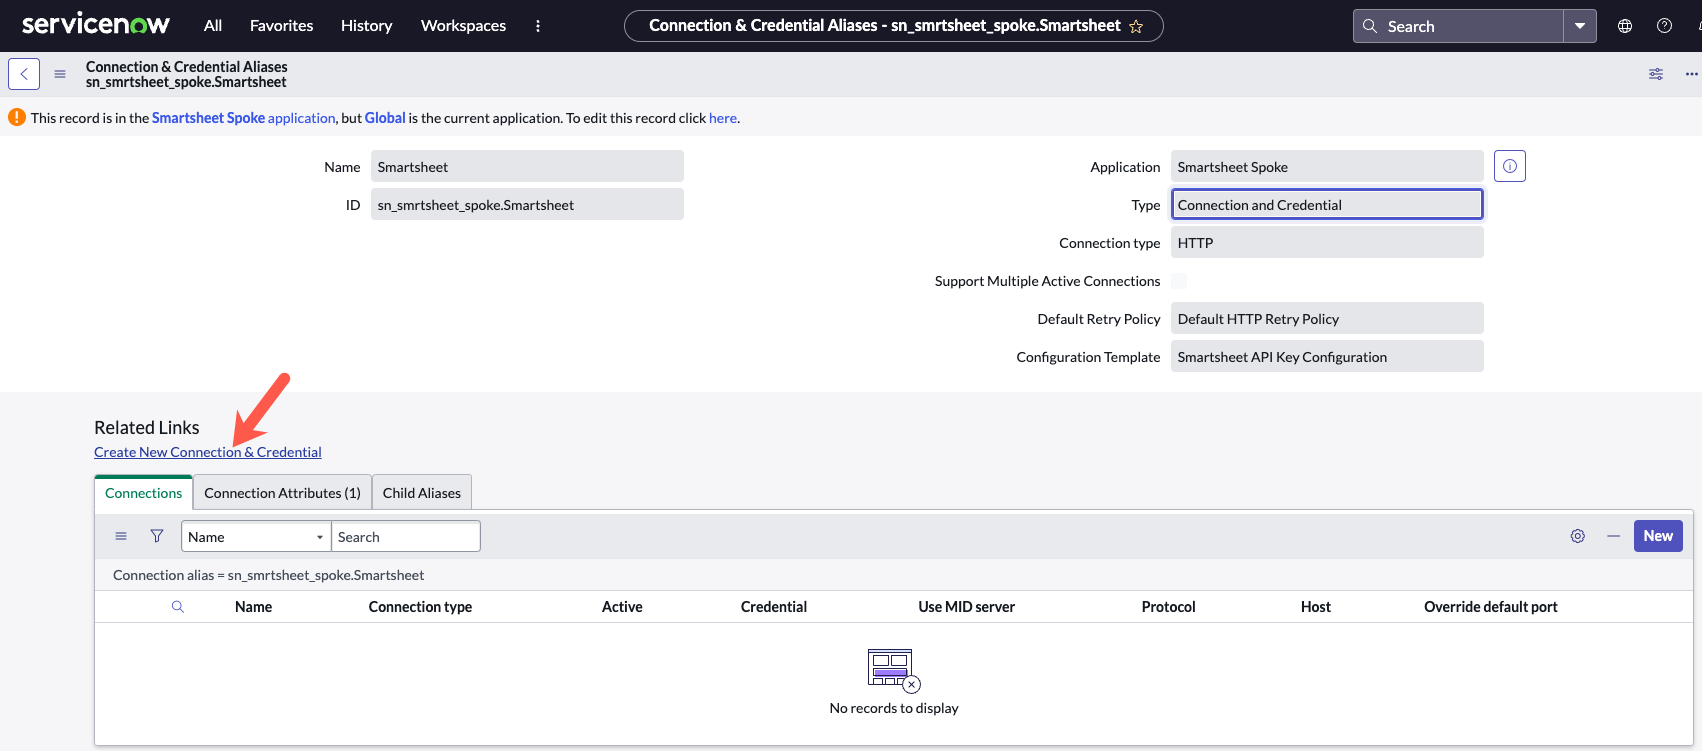Favorite this record with the star icon
The width and height of the screenshot is (1702, 751).
1136,27
